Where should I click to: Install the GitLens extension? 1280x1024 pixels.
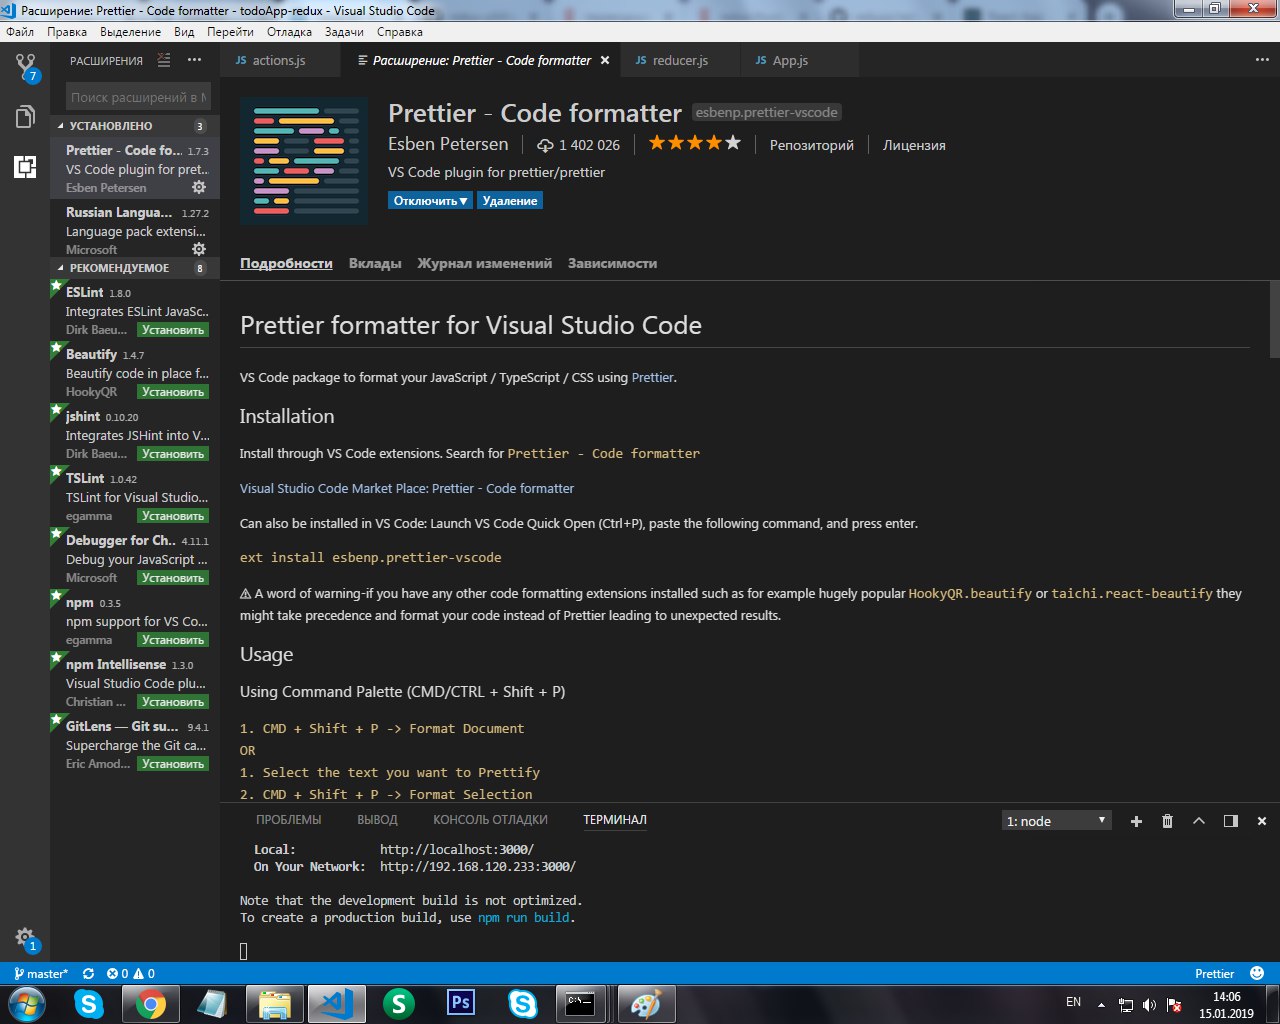click(x=172, y=764)
